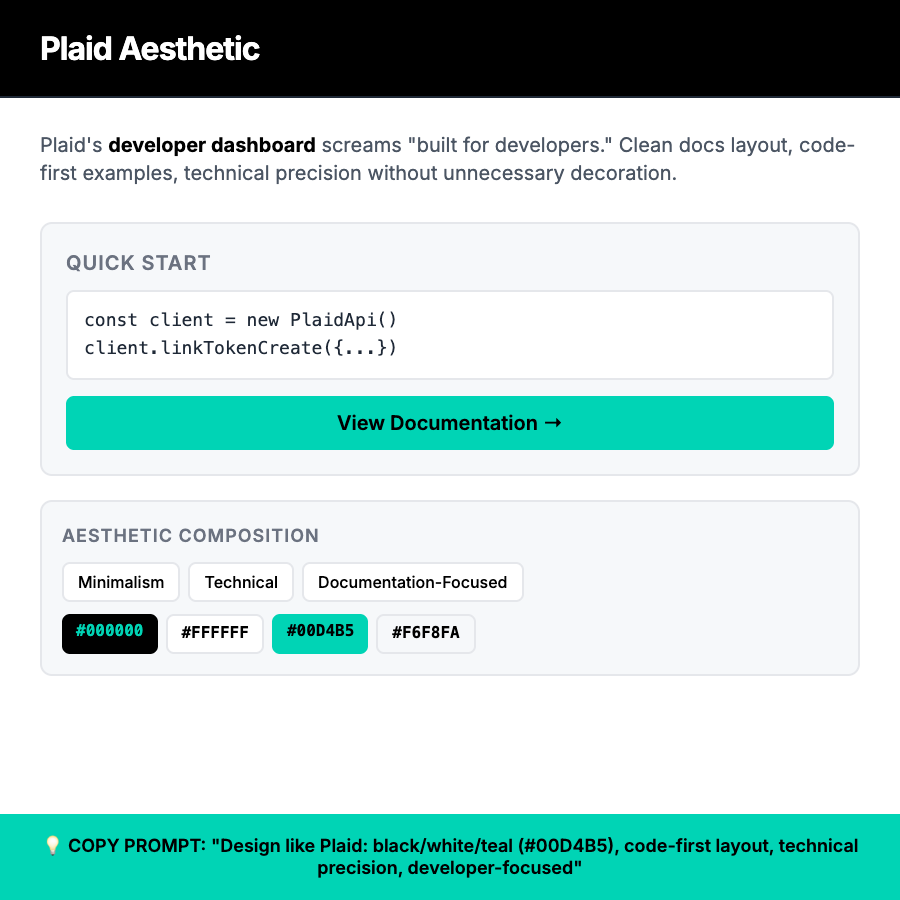Image resolution: width=900 pixels, height=900 pixels.
Task: Click the arrow icon inside View Documentation
Action: coord(552,423)
